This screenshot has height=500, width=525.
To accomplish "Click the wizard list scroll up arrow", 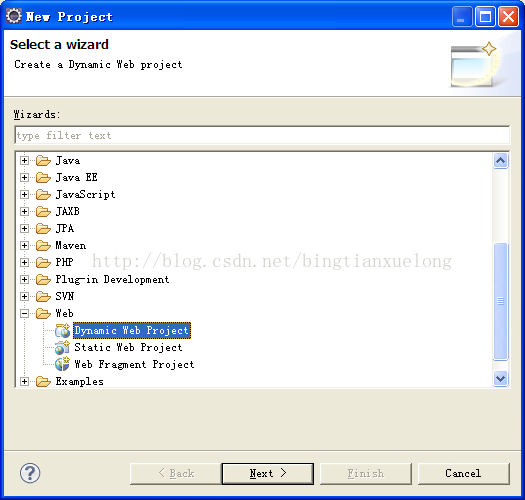I will (x=501, y=161).
